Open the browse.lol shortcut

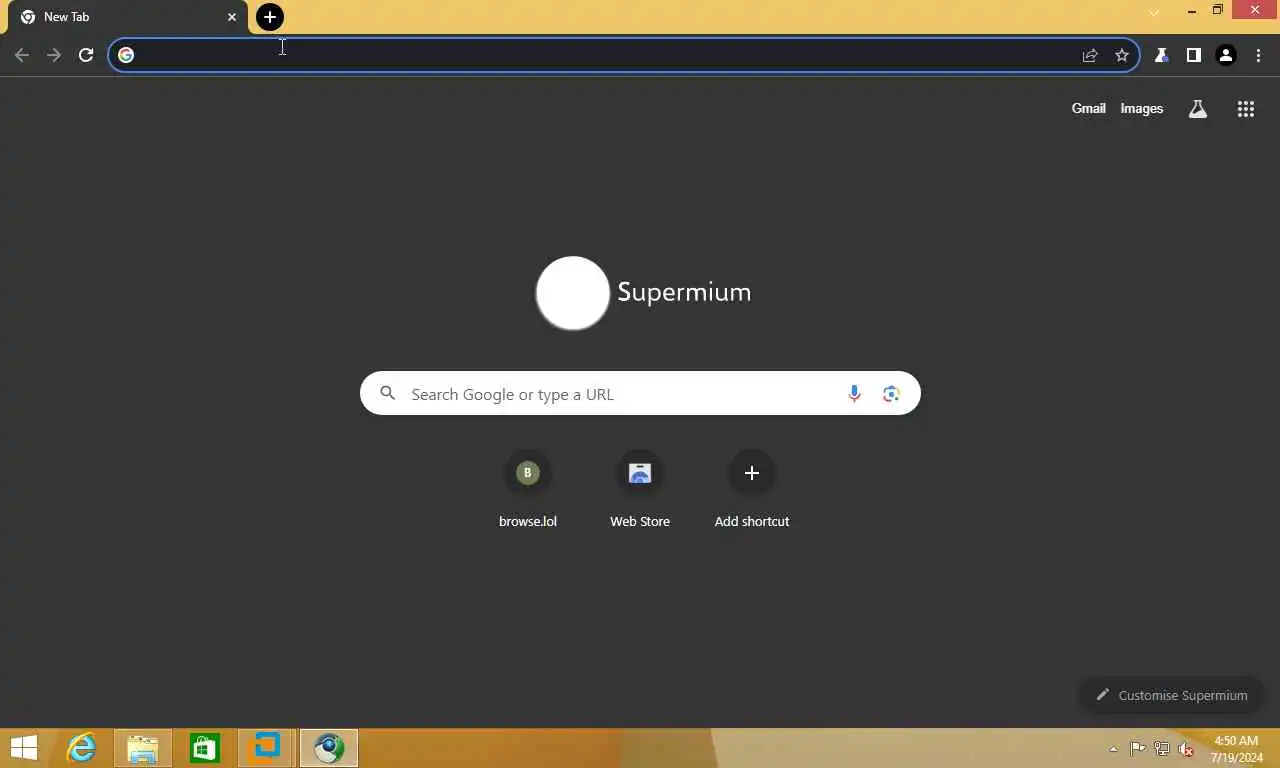pyautogui.click(x=528, y=490)
